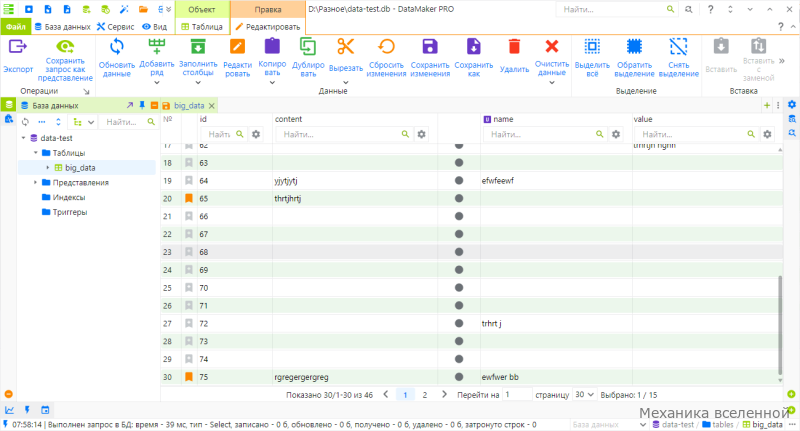Screen dimensions: 800x431
Task: Toggle the gray circle in row 24
Action: (x=459, y=270)
